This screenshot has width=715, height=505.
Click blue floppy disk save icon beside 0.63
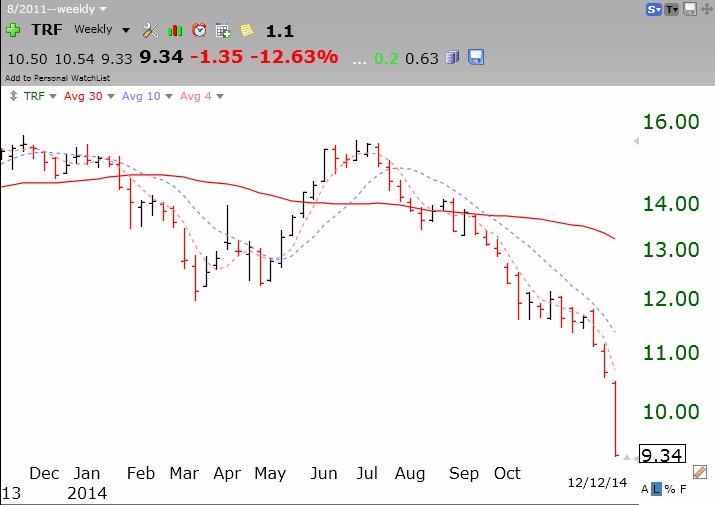coord(476,57)
